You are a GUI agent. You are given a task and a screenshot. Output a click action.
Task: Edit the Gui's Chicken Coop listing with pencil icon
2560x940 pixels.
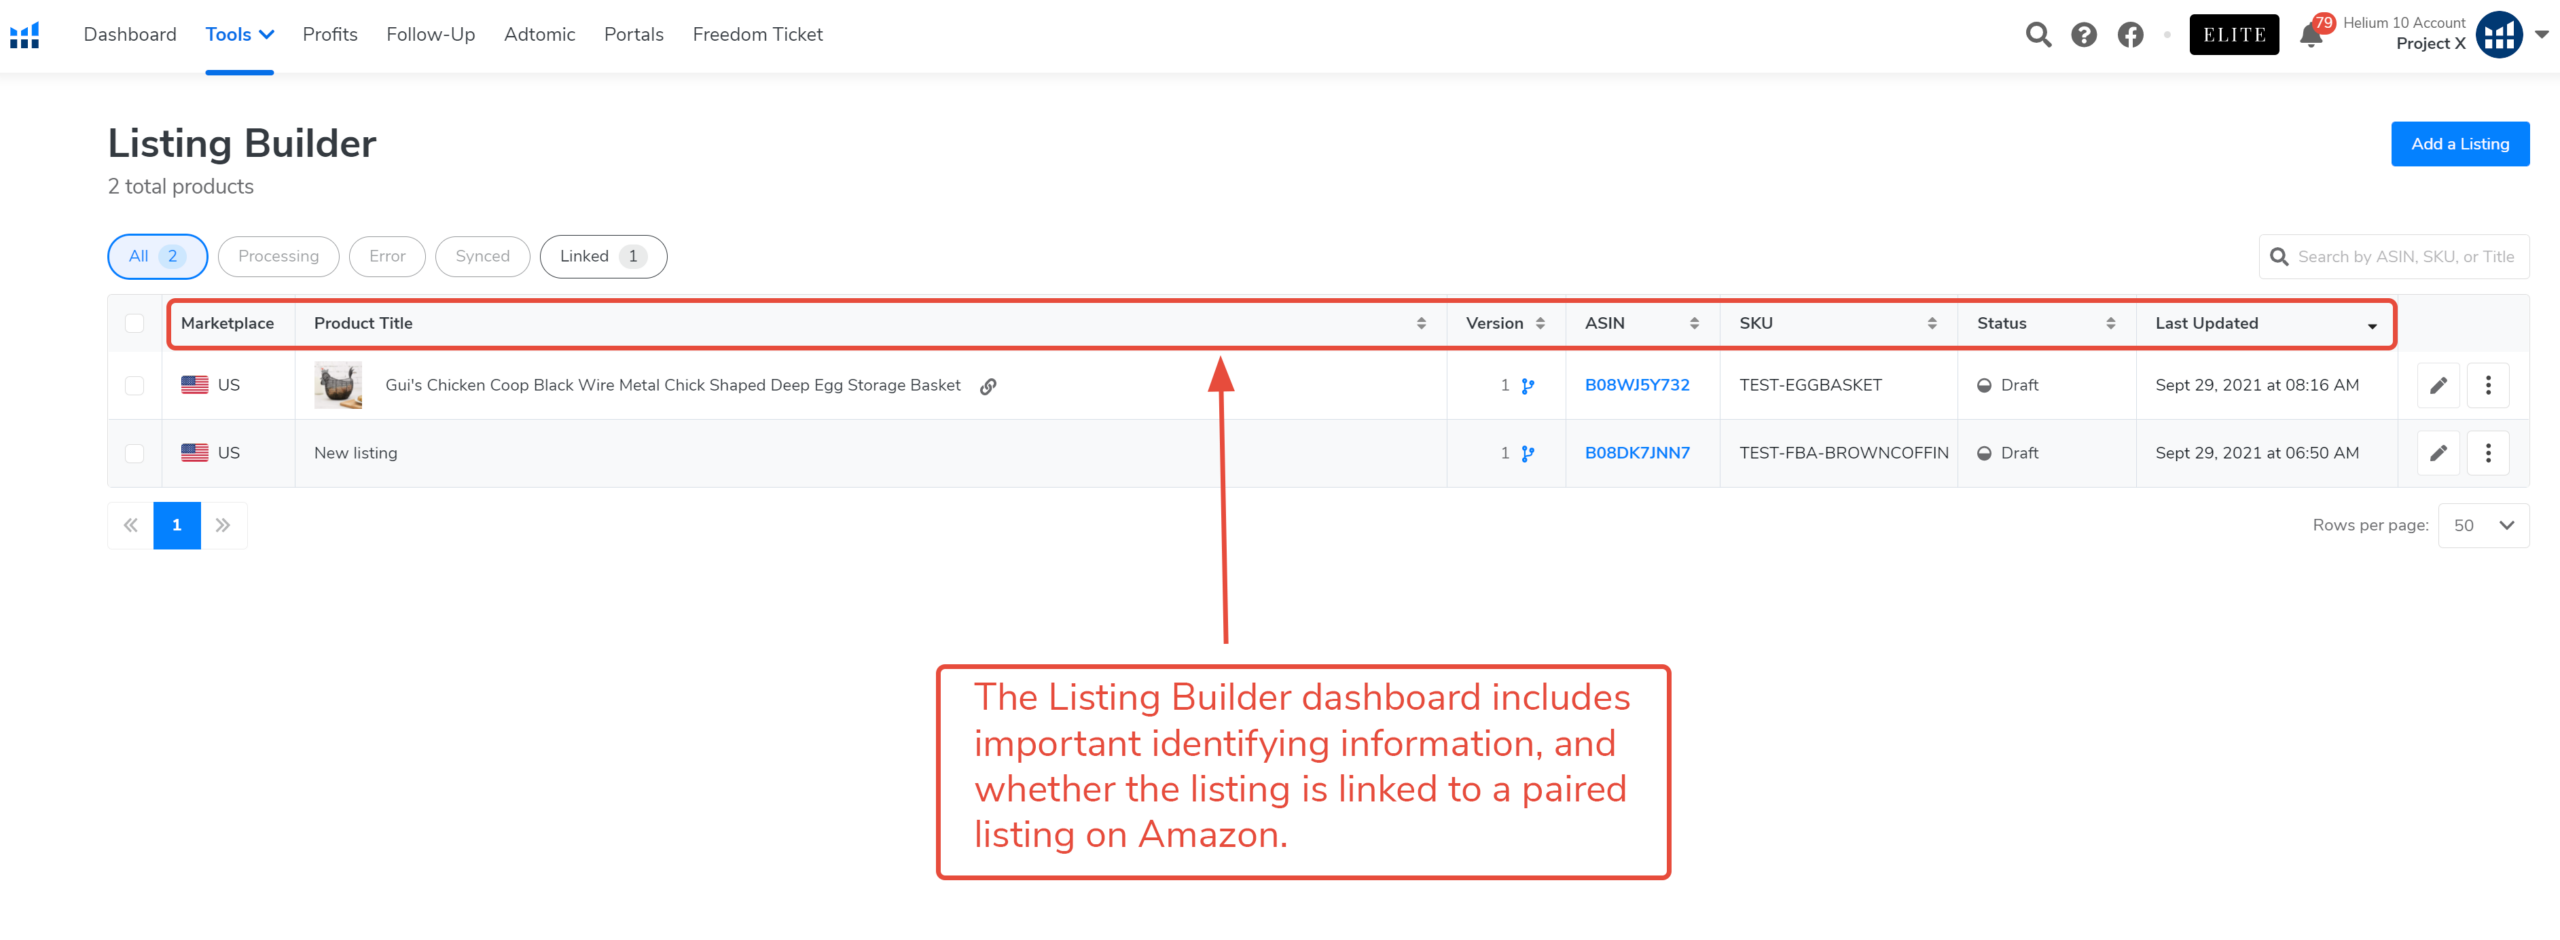click(2439, 385)
